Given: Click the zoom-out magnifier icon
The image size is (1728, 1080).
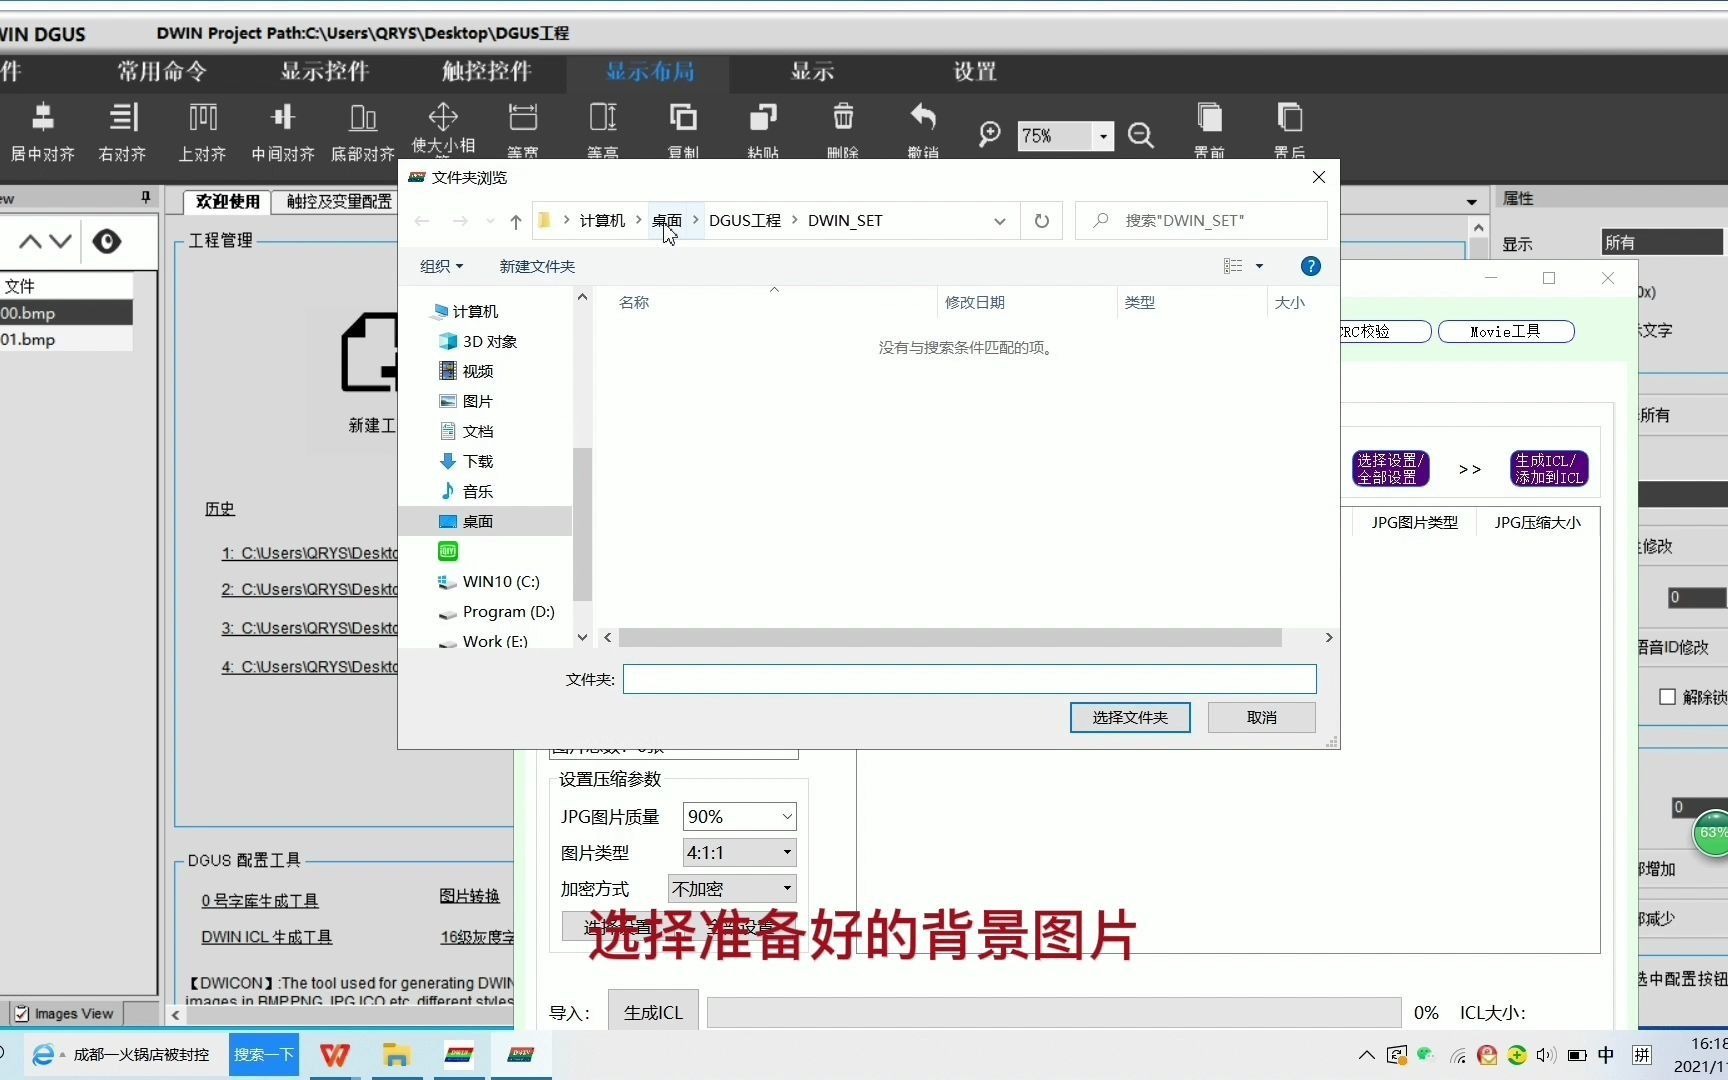Looking at the screenshot, I should click(1140, 135).
